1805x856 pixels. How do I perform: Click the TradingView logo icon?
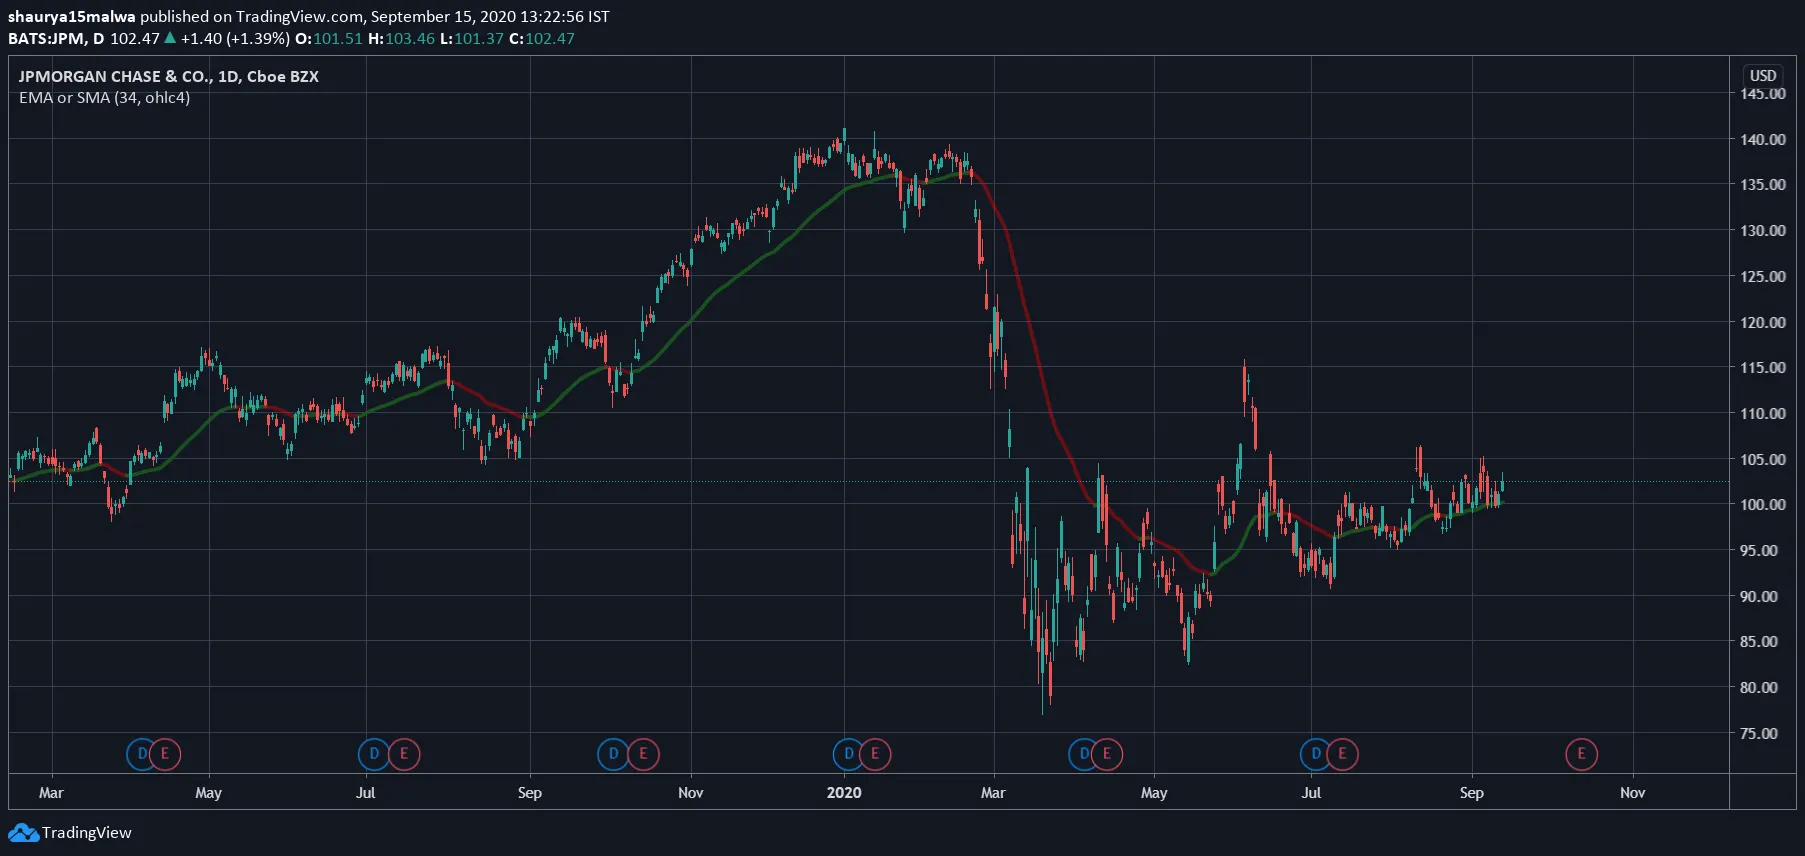coord(23,833)
